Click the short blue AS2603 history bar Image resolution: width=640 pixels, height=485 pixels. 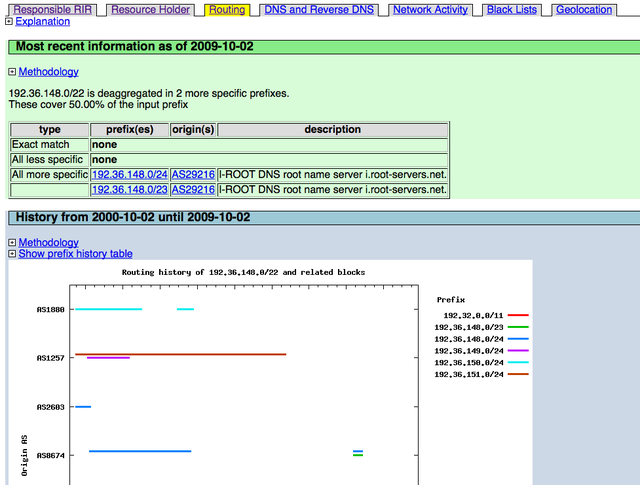[83, 407]
